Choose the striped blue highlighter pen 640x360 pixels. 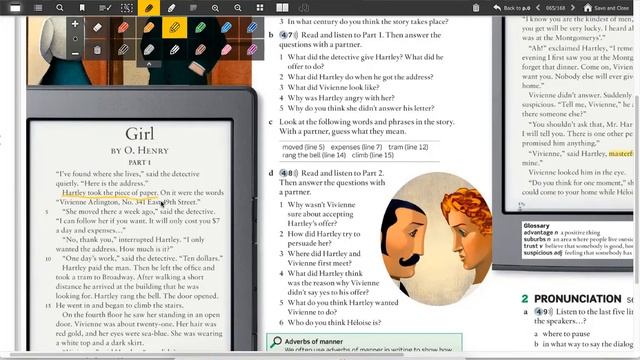(x=252, y=27)
